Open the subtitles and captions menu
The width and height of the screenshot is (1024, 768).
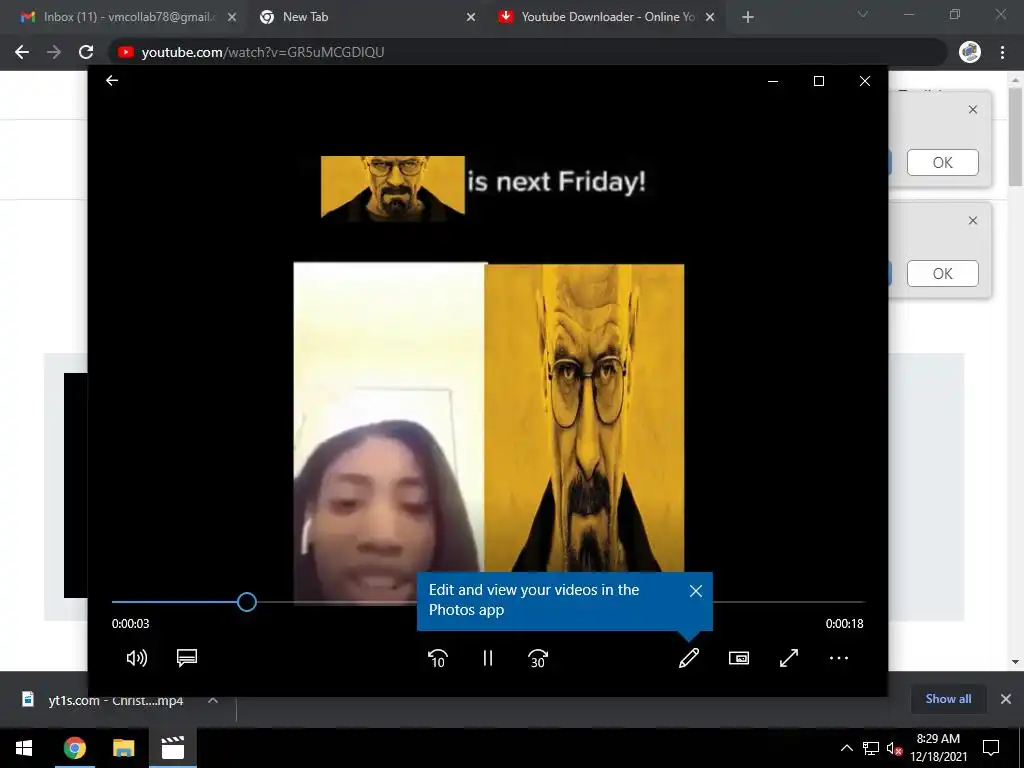(x=187, y=658)
